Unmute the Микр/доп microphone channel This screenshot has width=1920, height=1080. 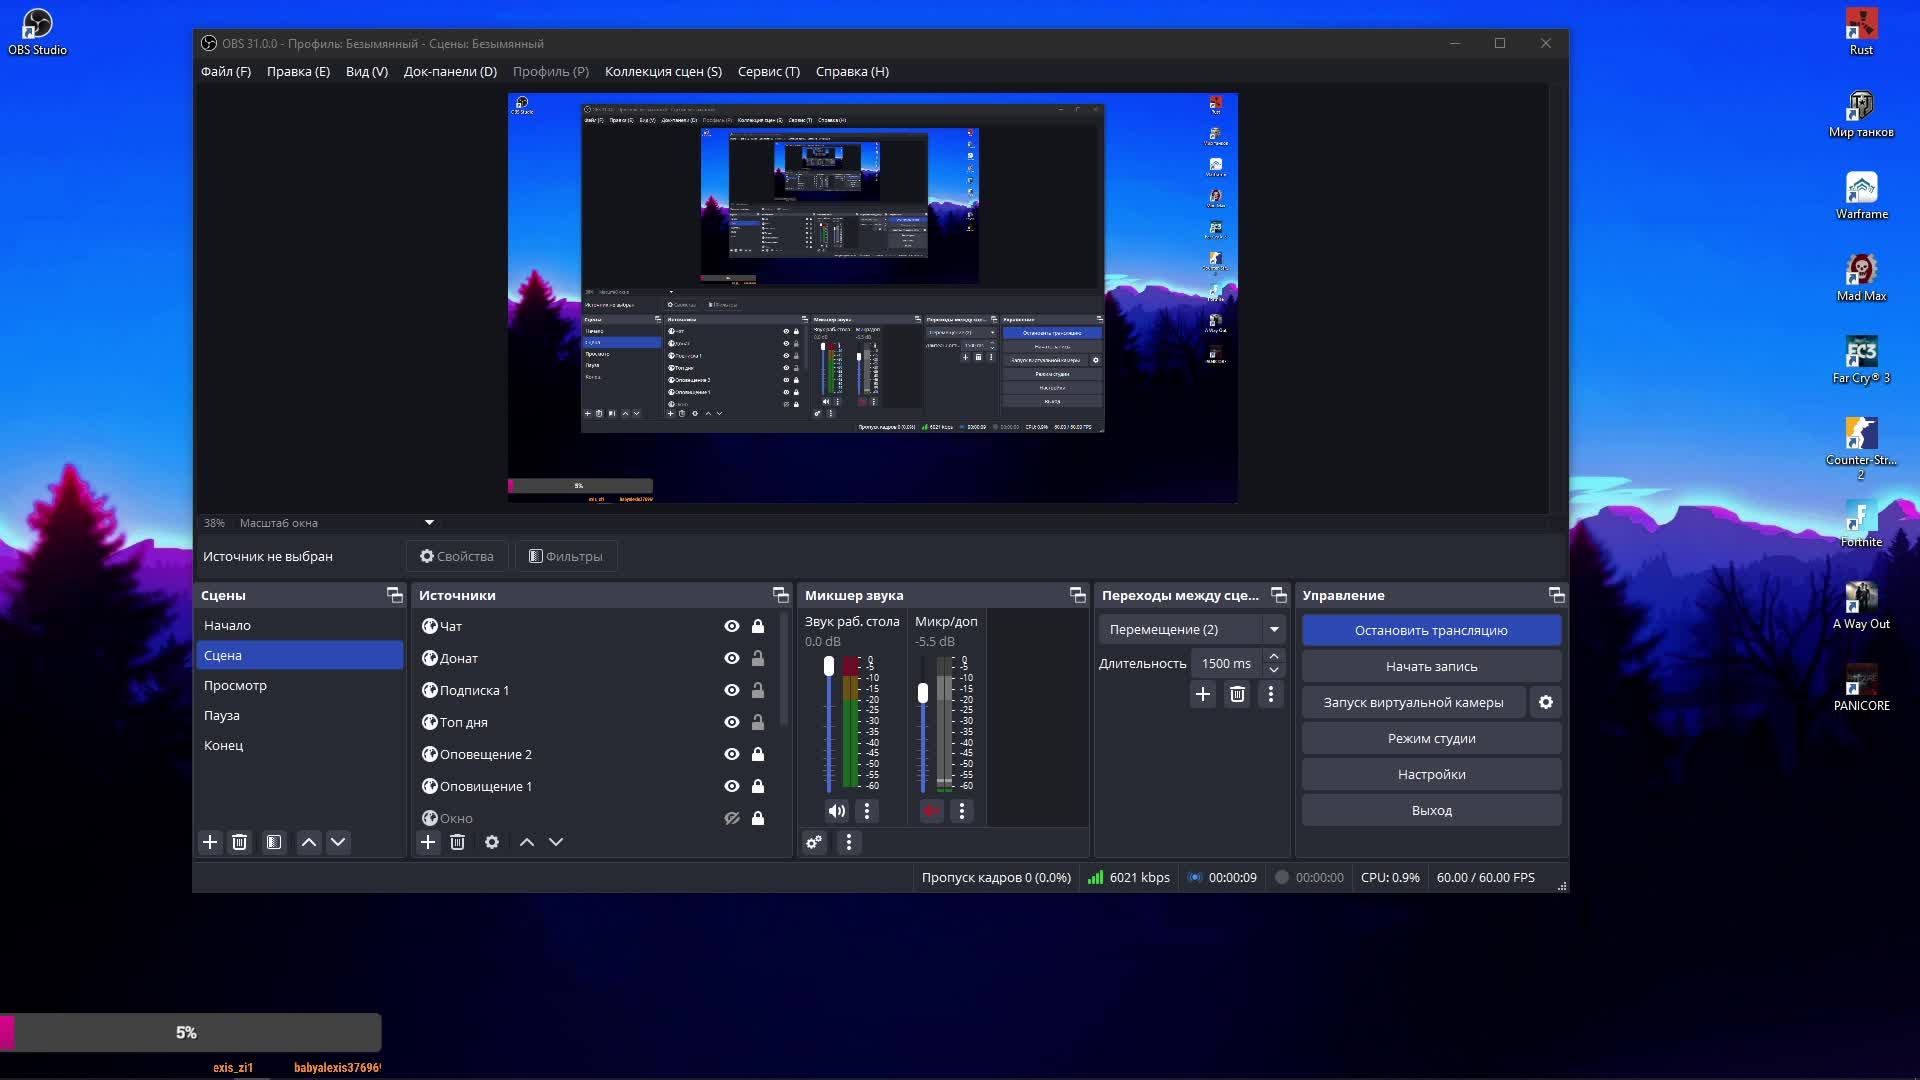[x=932, y=811]
